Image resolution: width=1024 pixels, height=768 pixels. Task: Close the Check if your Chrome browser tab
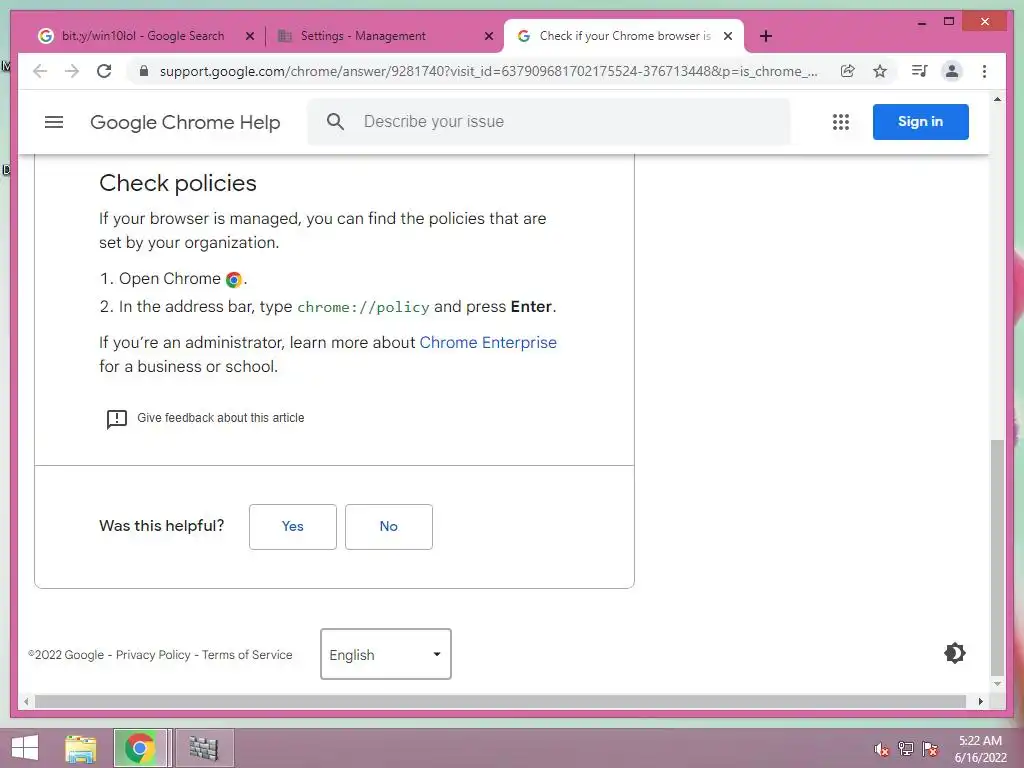coord(728,37)
